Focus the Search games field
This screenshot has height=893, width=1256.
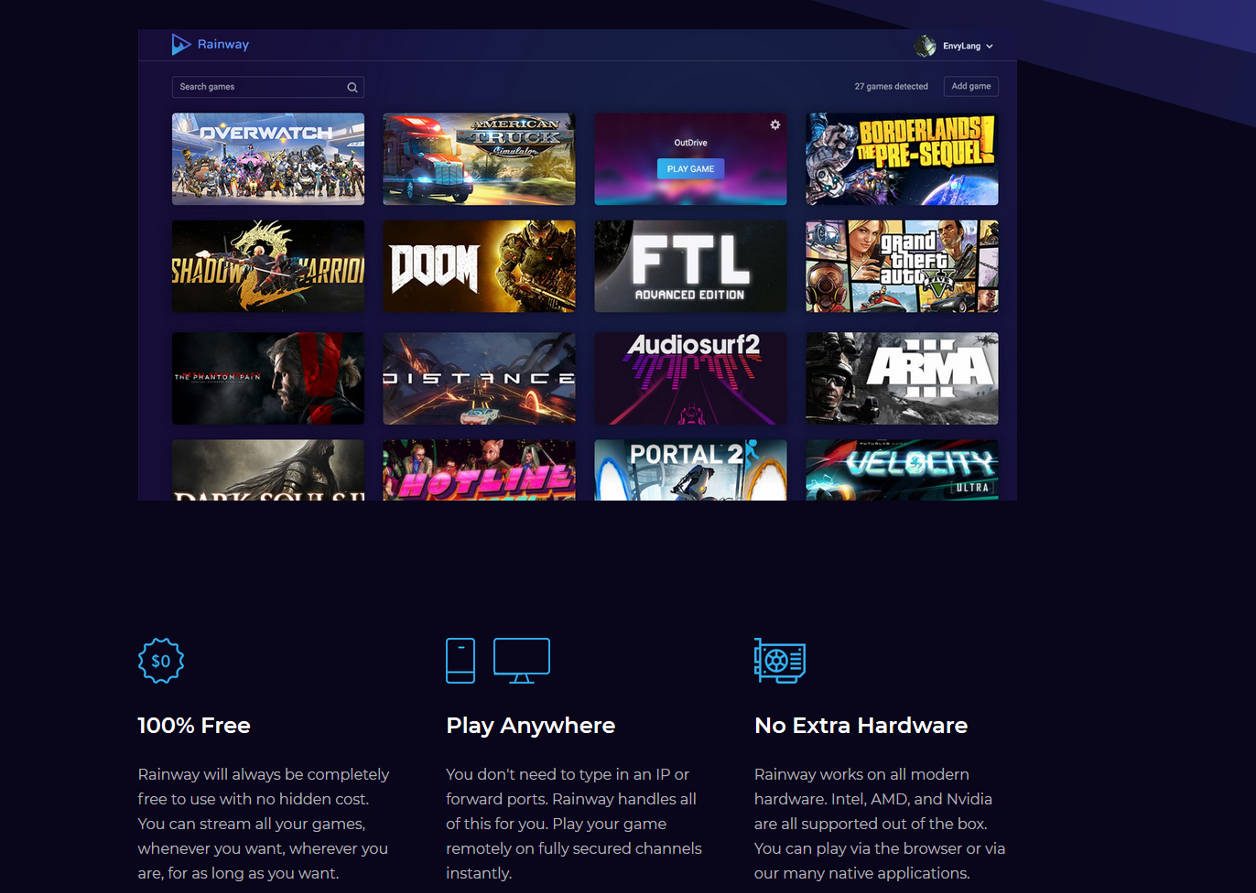258,87
